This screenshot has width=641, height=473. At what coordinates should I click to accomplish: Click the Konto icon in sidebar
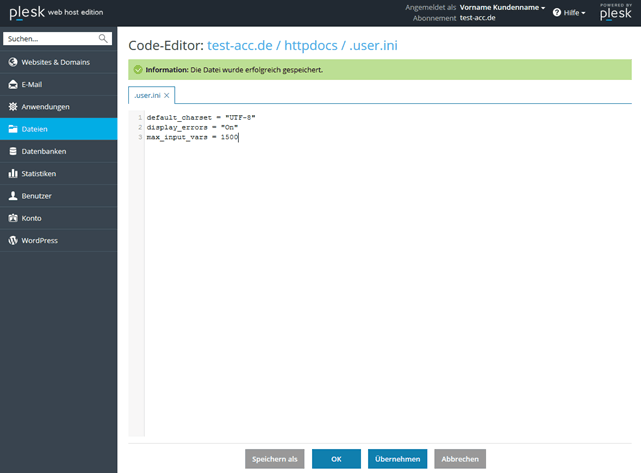[x=13, y=218]
